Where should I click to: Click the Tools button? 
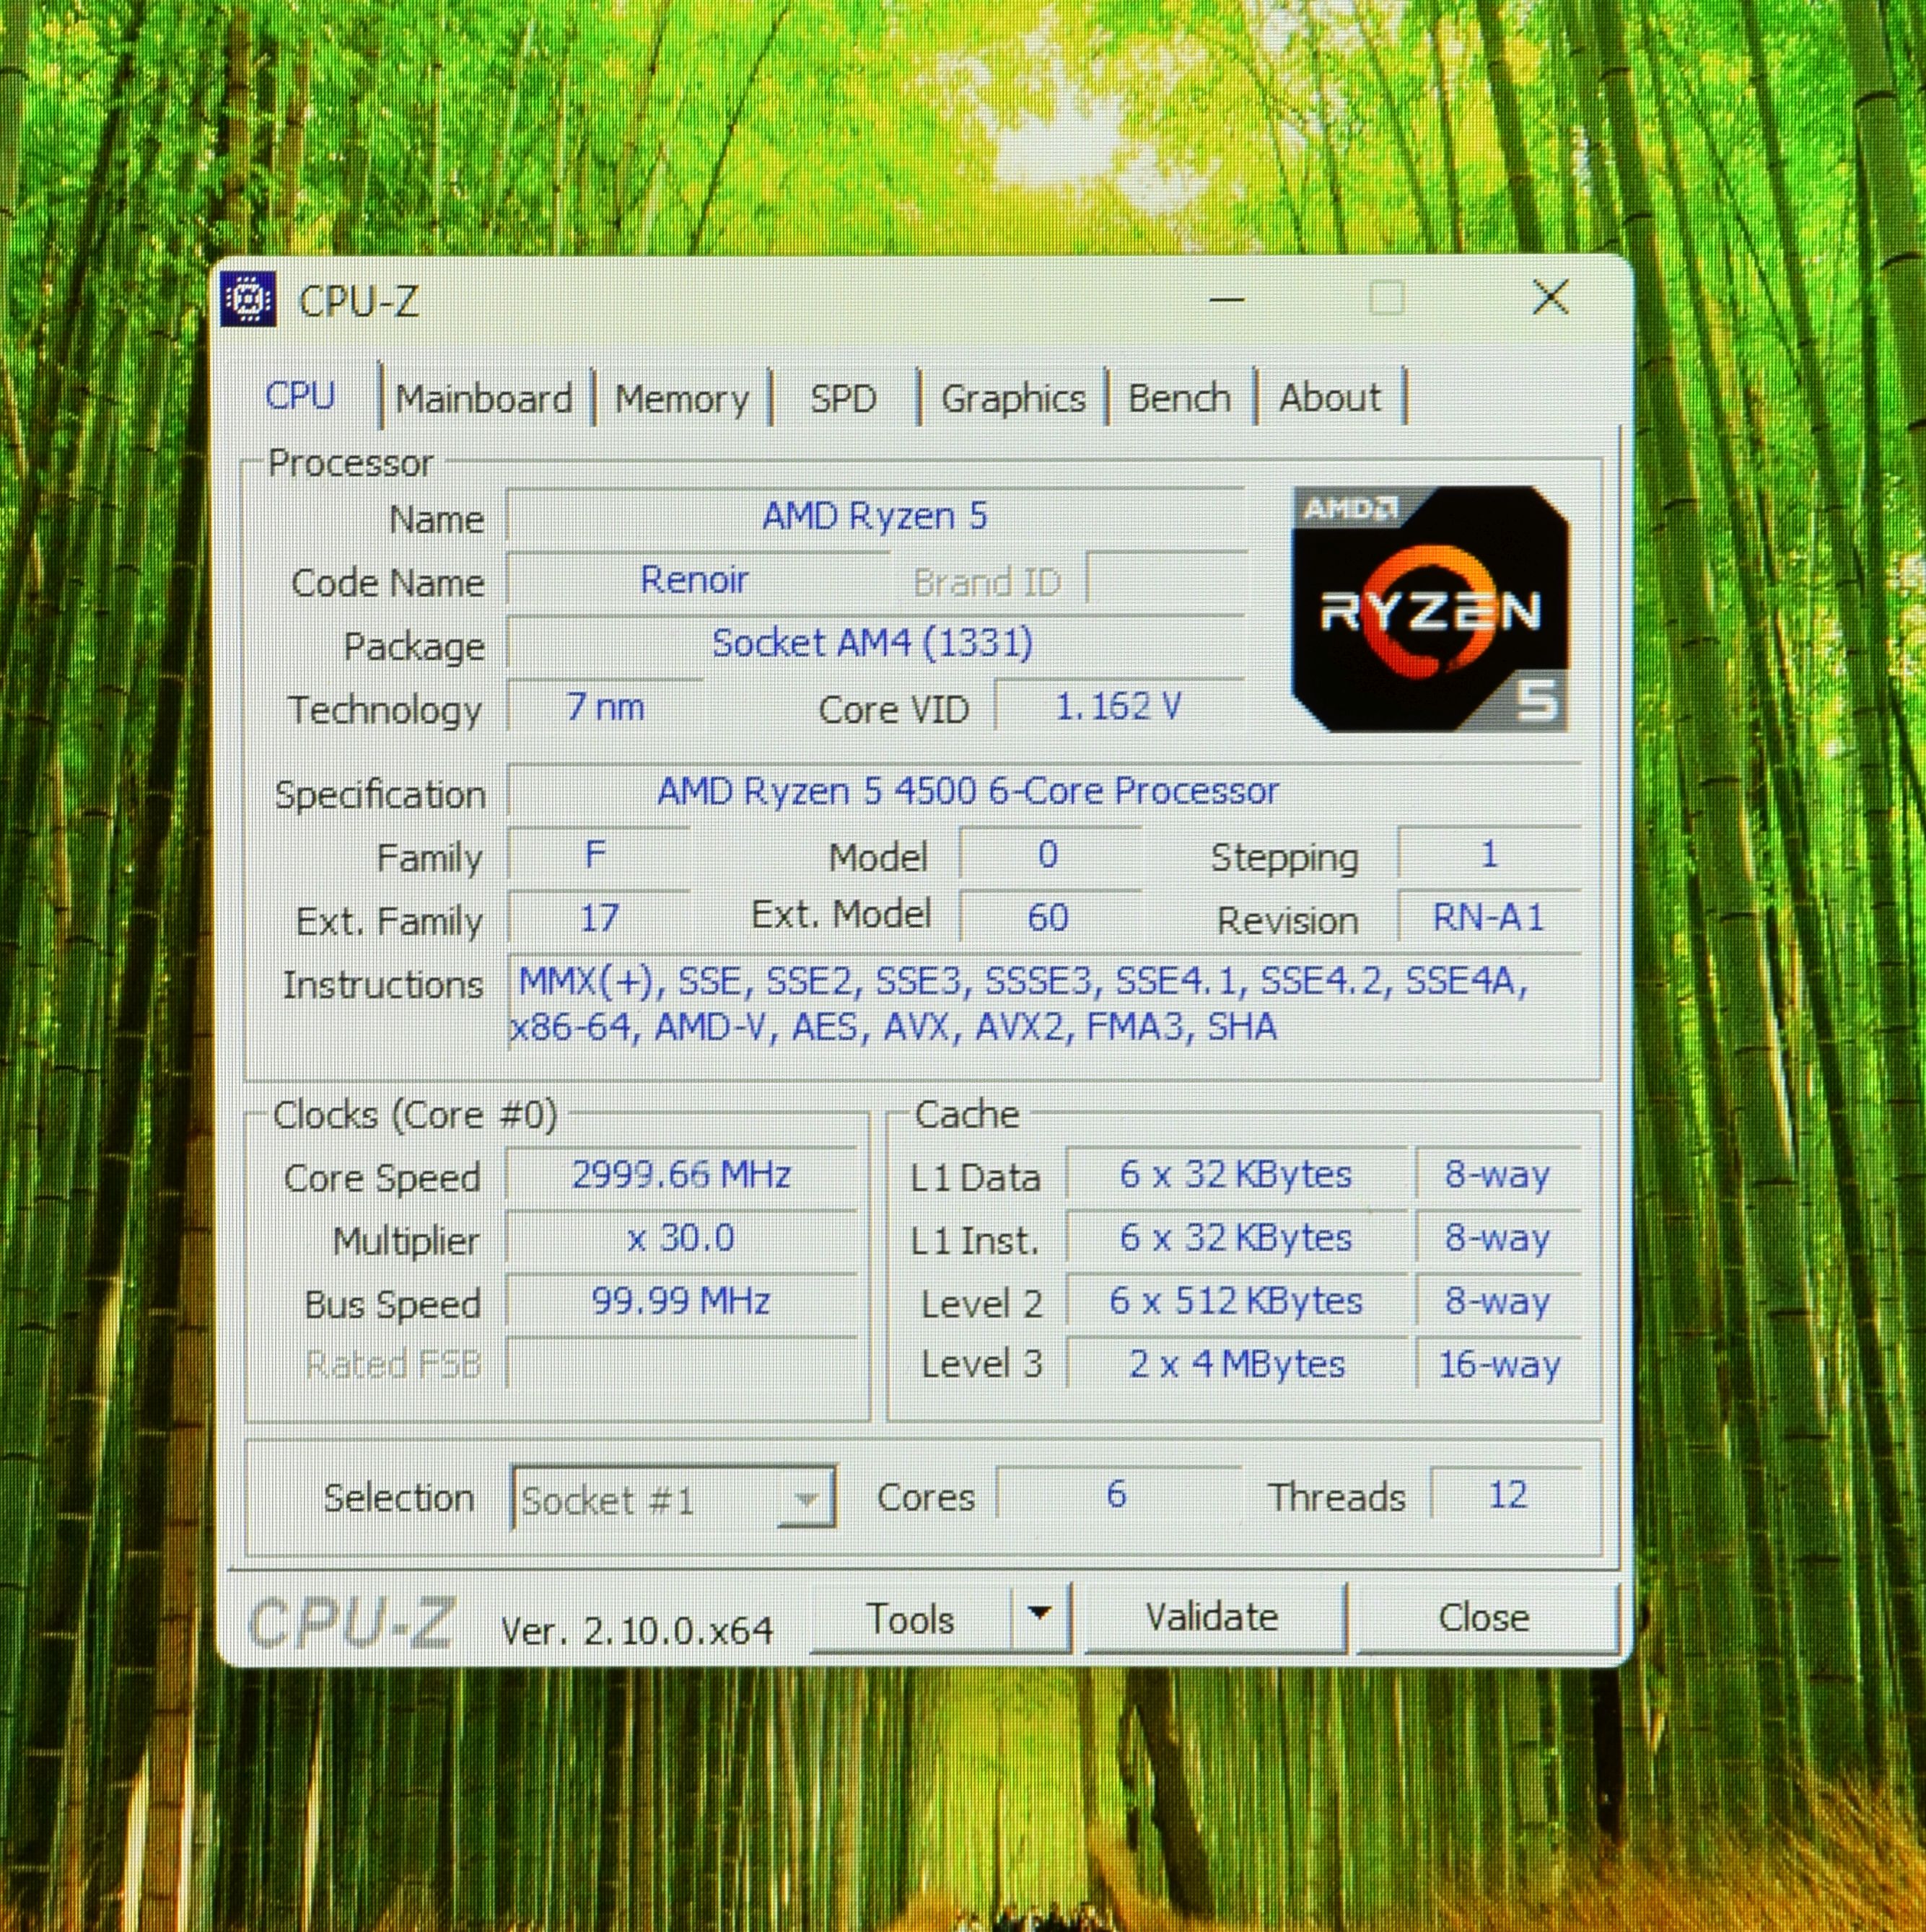(x=910, y=1618)
